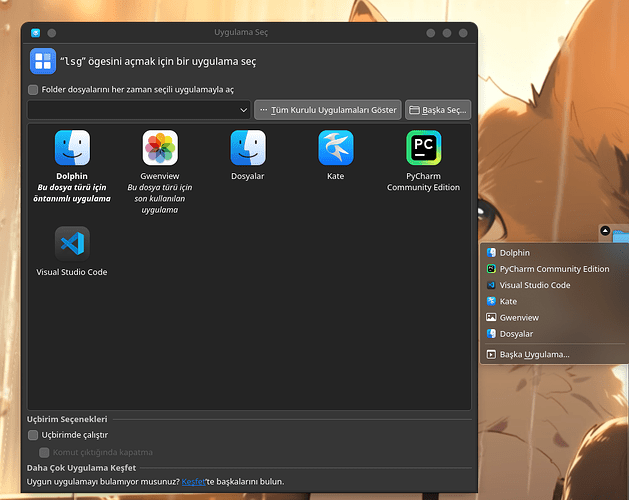Screen dimensions: 629x500
Task: Toggle the "Komut çıktığında kapatma" checkbox
Action: tap(45, 452)
